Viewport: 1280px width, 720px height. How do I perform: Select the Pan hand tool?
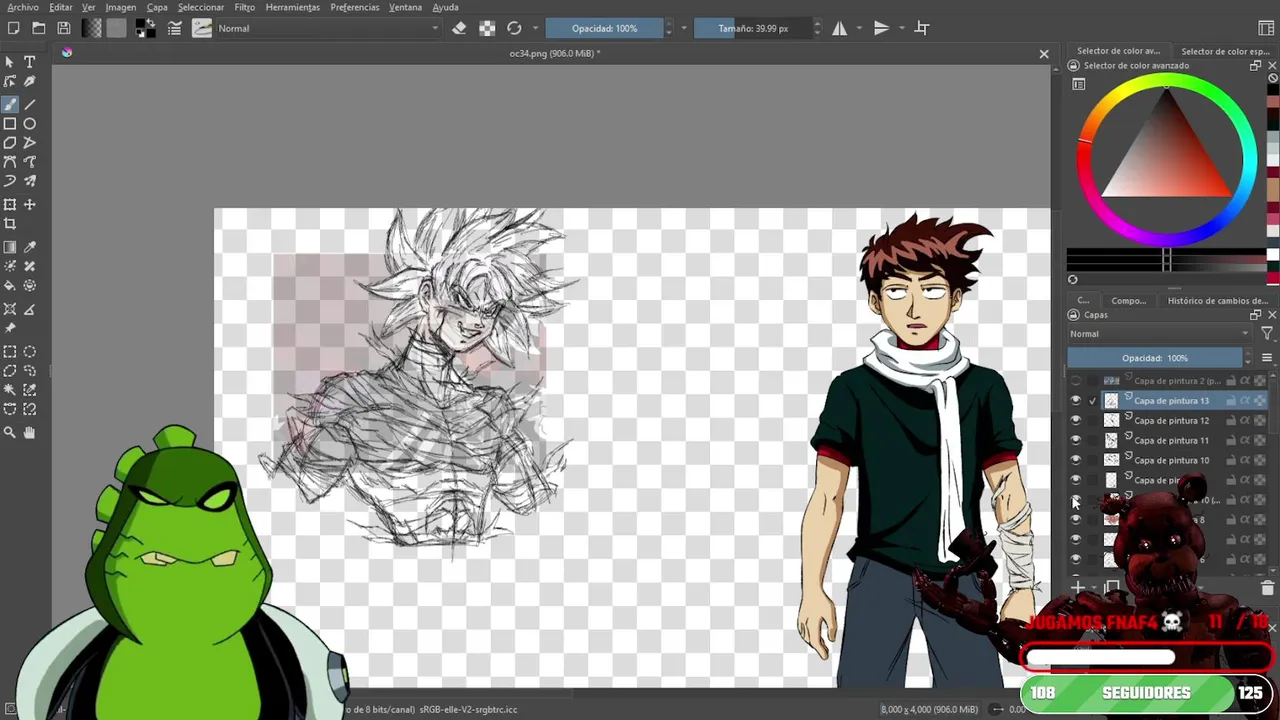point(30,432)
